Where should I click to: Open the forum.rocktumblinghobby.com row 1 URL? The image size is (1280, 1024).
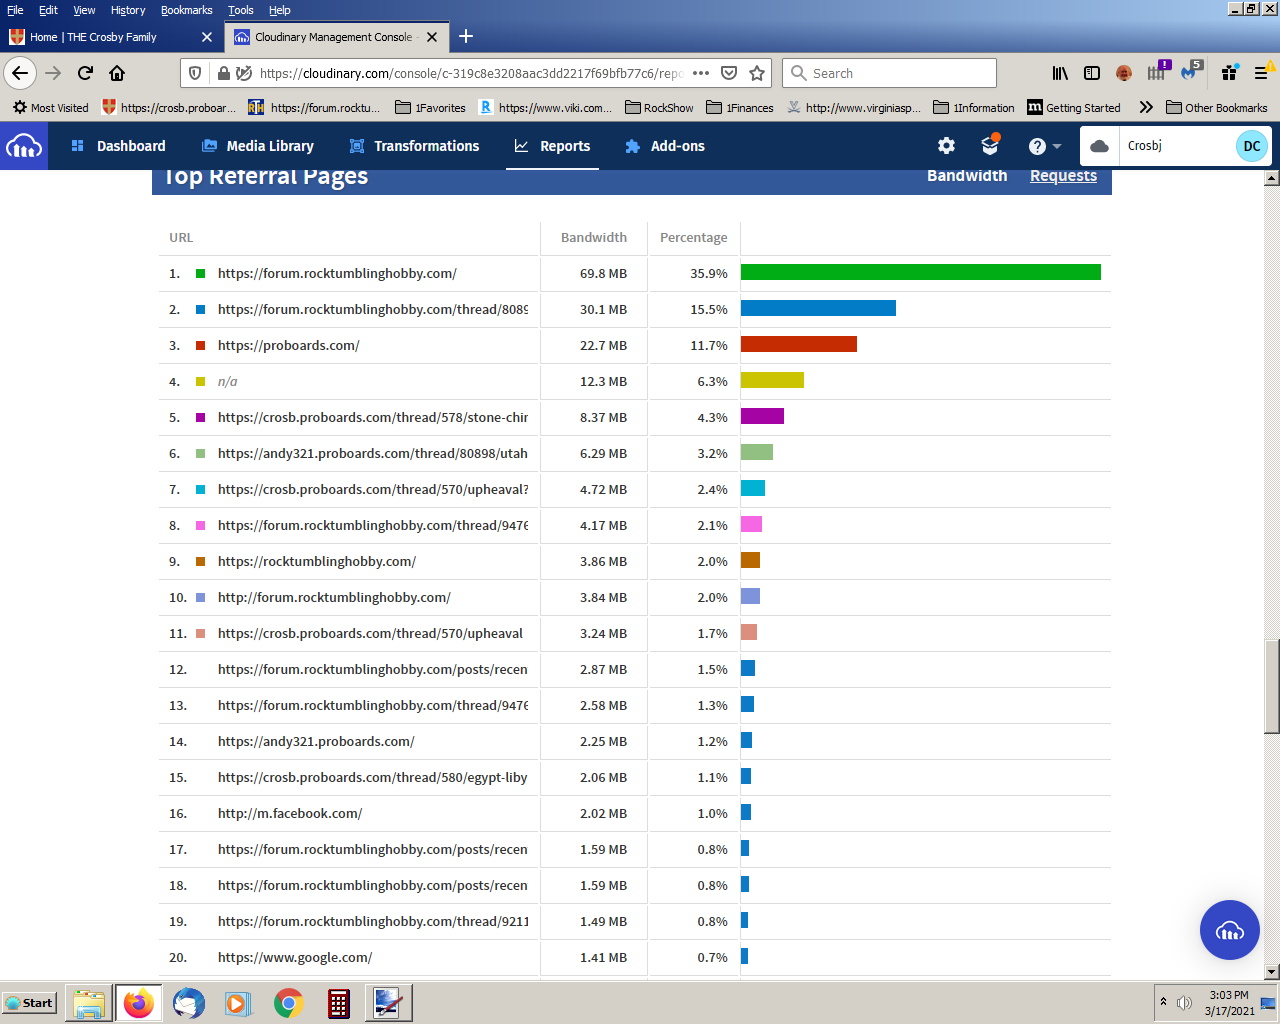337,273
